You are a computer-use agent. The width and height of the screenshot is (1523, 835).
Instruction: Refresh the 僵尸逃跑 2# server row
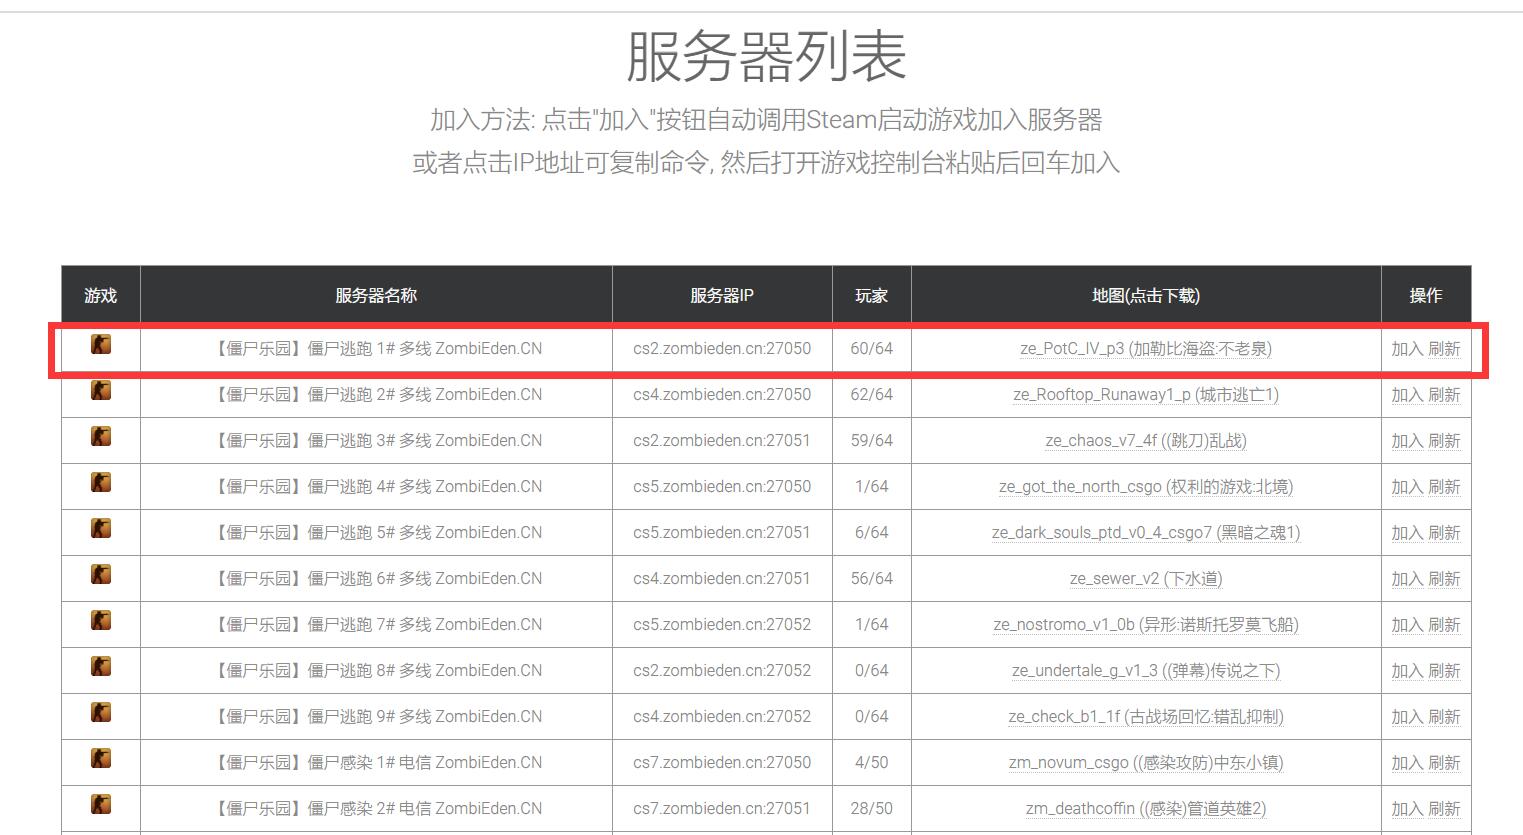coord(1444,395)
